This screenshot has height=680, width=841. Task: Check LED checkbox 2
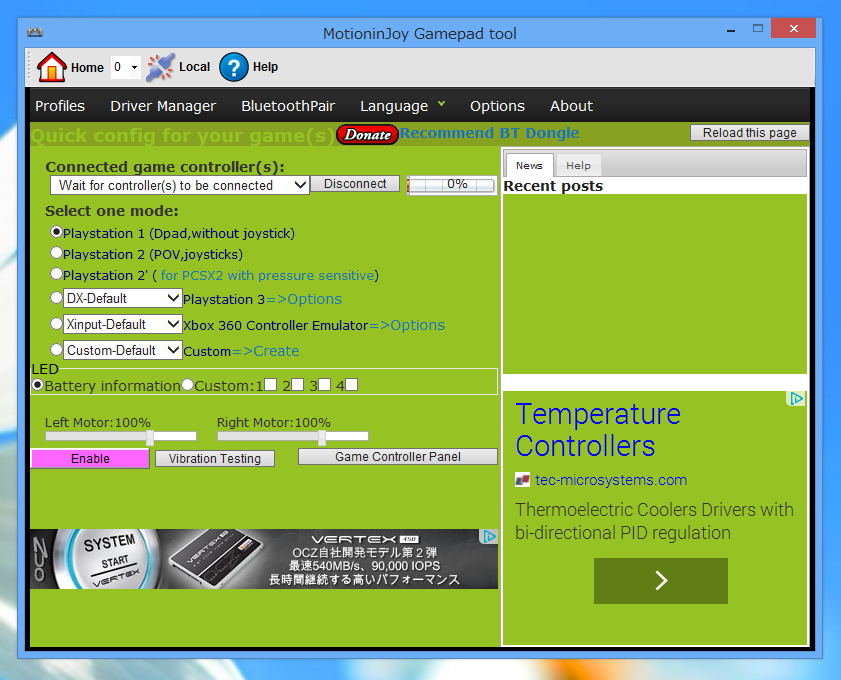(298, 385)
